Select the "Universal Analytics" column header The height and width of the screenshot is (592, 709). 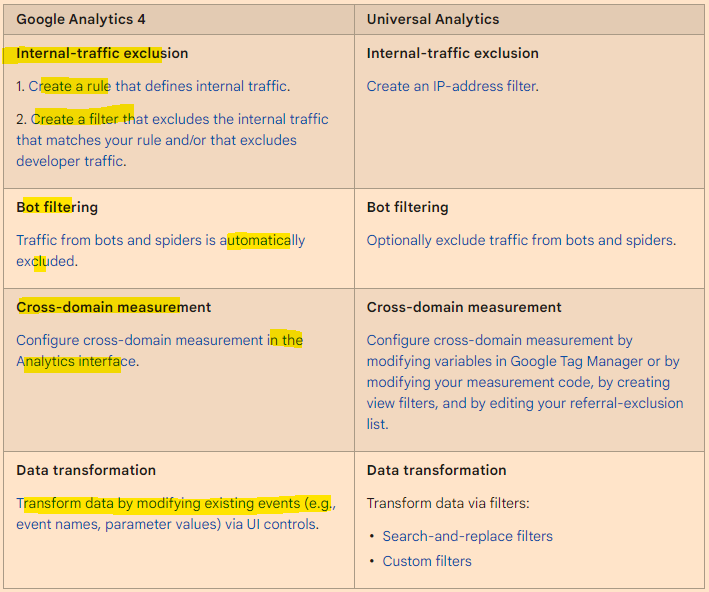click(433, 19)
